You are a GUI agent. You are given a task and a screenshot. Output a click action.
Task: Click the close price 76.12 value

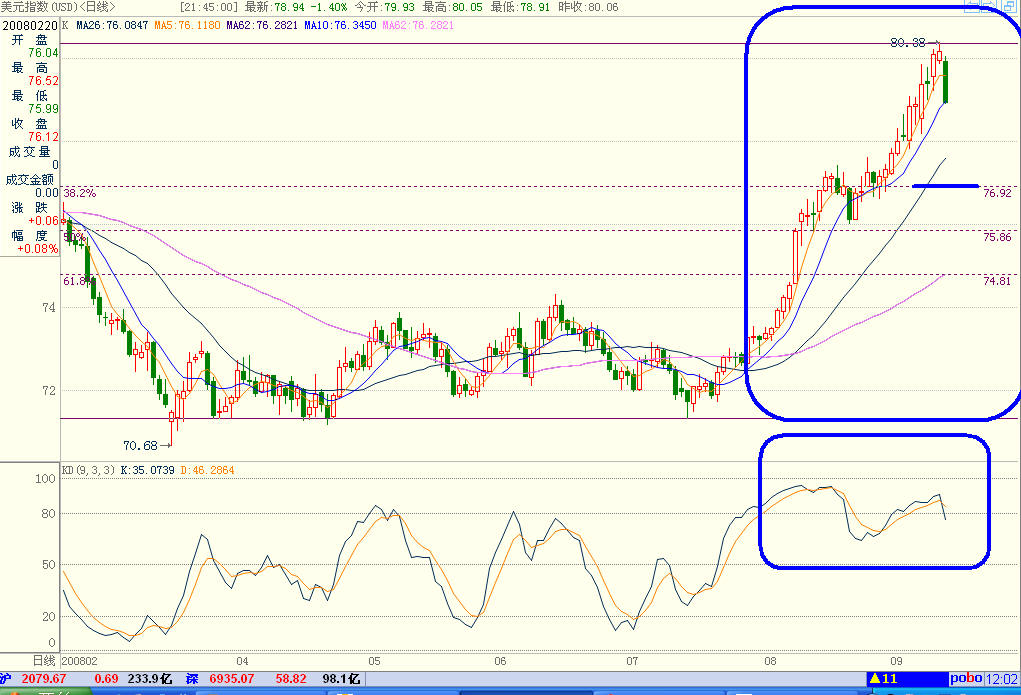tap(43, 137)
